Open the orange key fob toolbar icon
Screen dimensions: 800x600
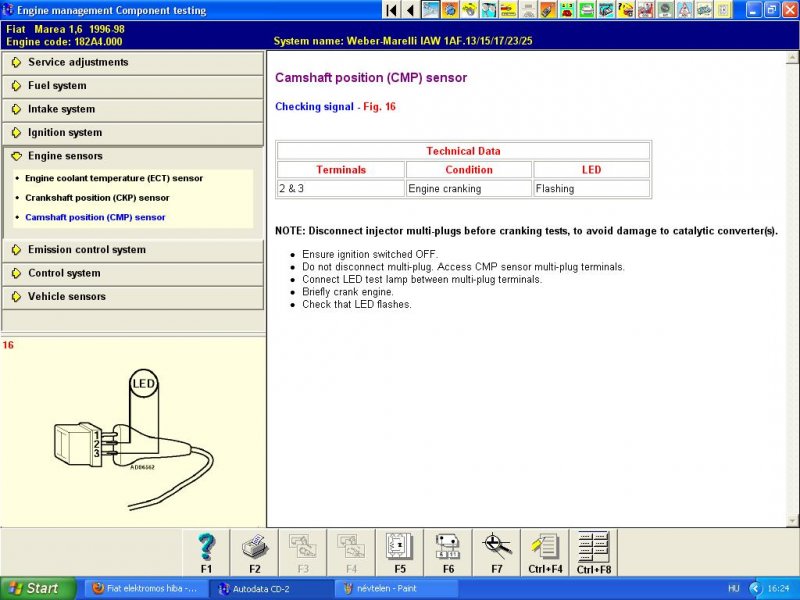pyautogui.click(x=547, y=10)
